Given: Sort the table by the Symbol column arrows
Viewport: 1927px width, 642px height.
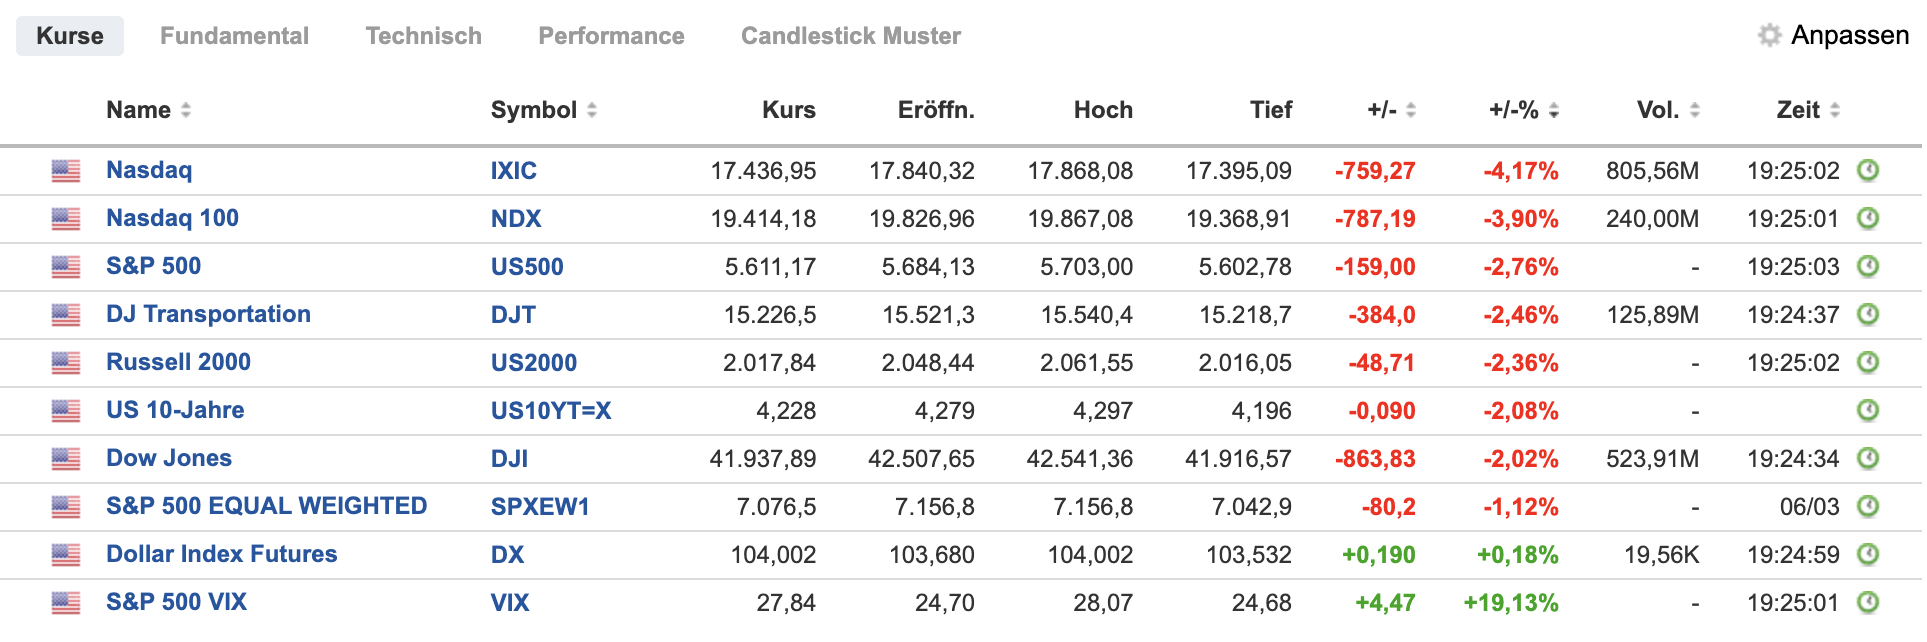Looking at the screenshot, I should pos(592,110).
